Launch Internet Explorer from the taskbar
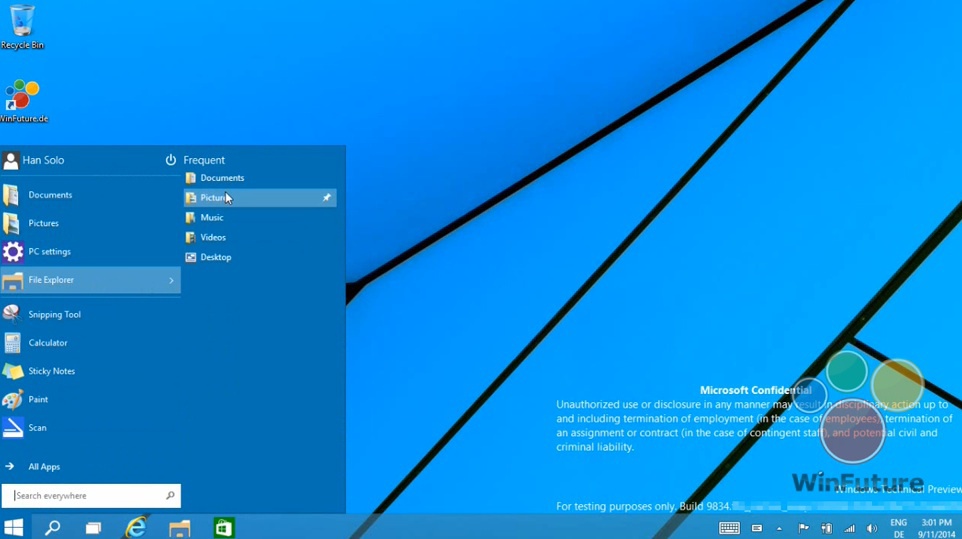This screenshot has width=962, height=539. (136, 527)
